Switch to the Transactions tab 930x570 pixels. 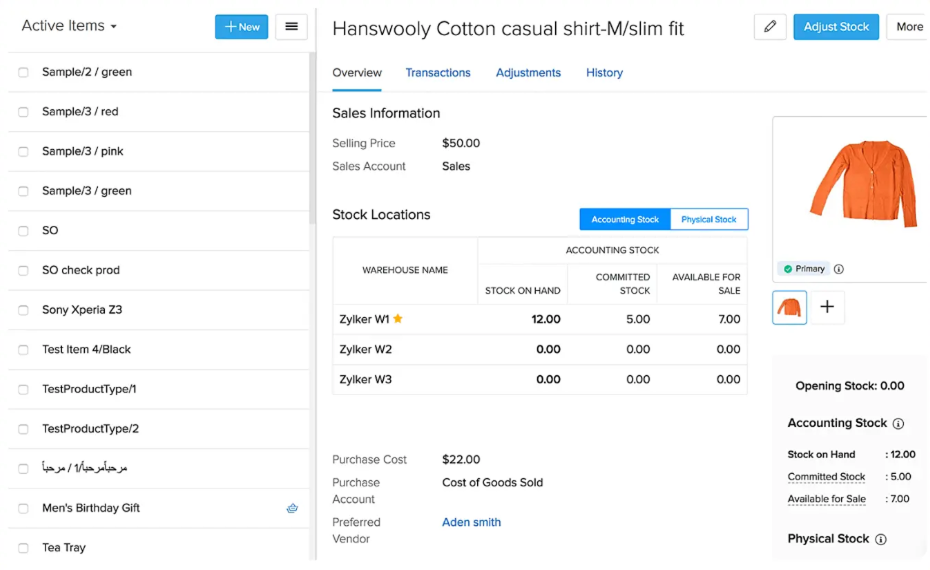438,73
